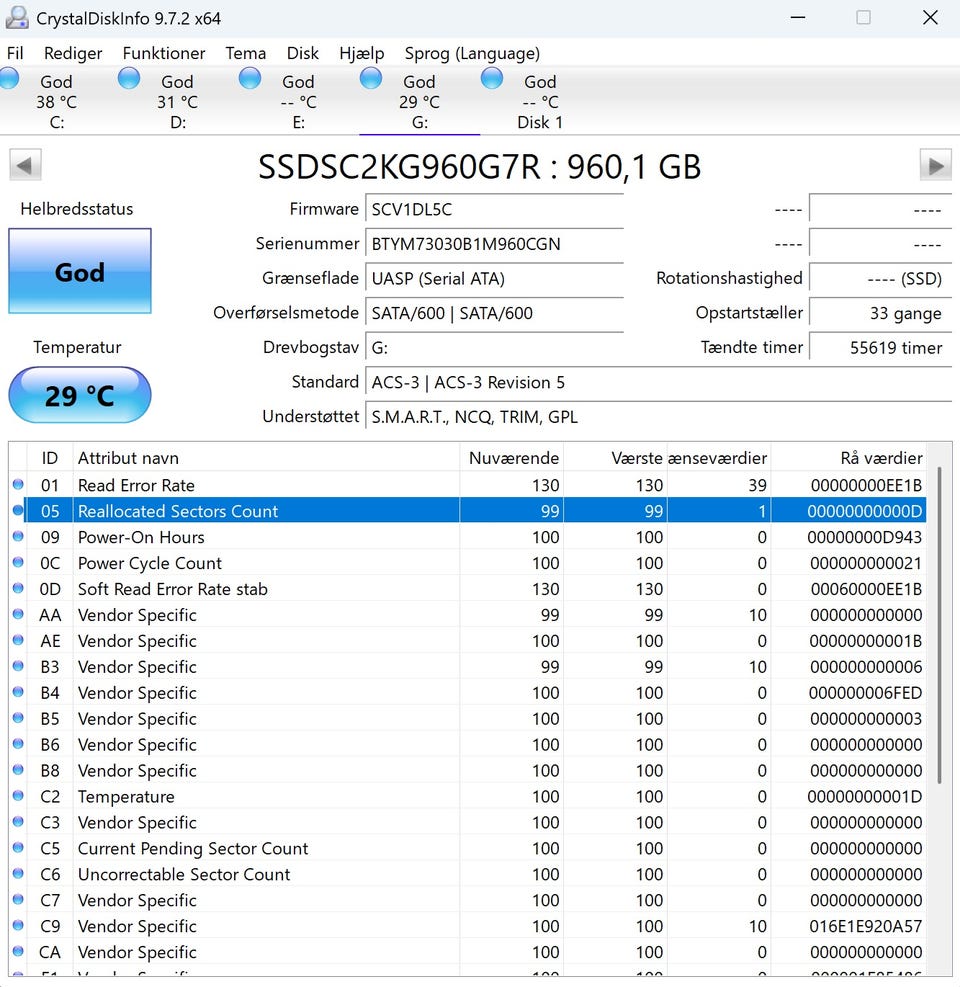Click the CrystalDiskInfo title bar app icon

(x=17, y=18)
